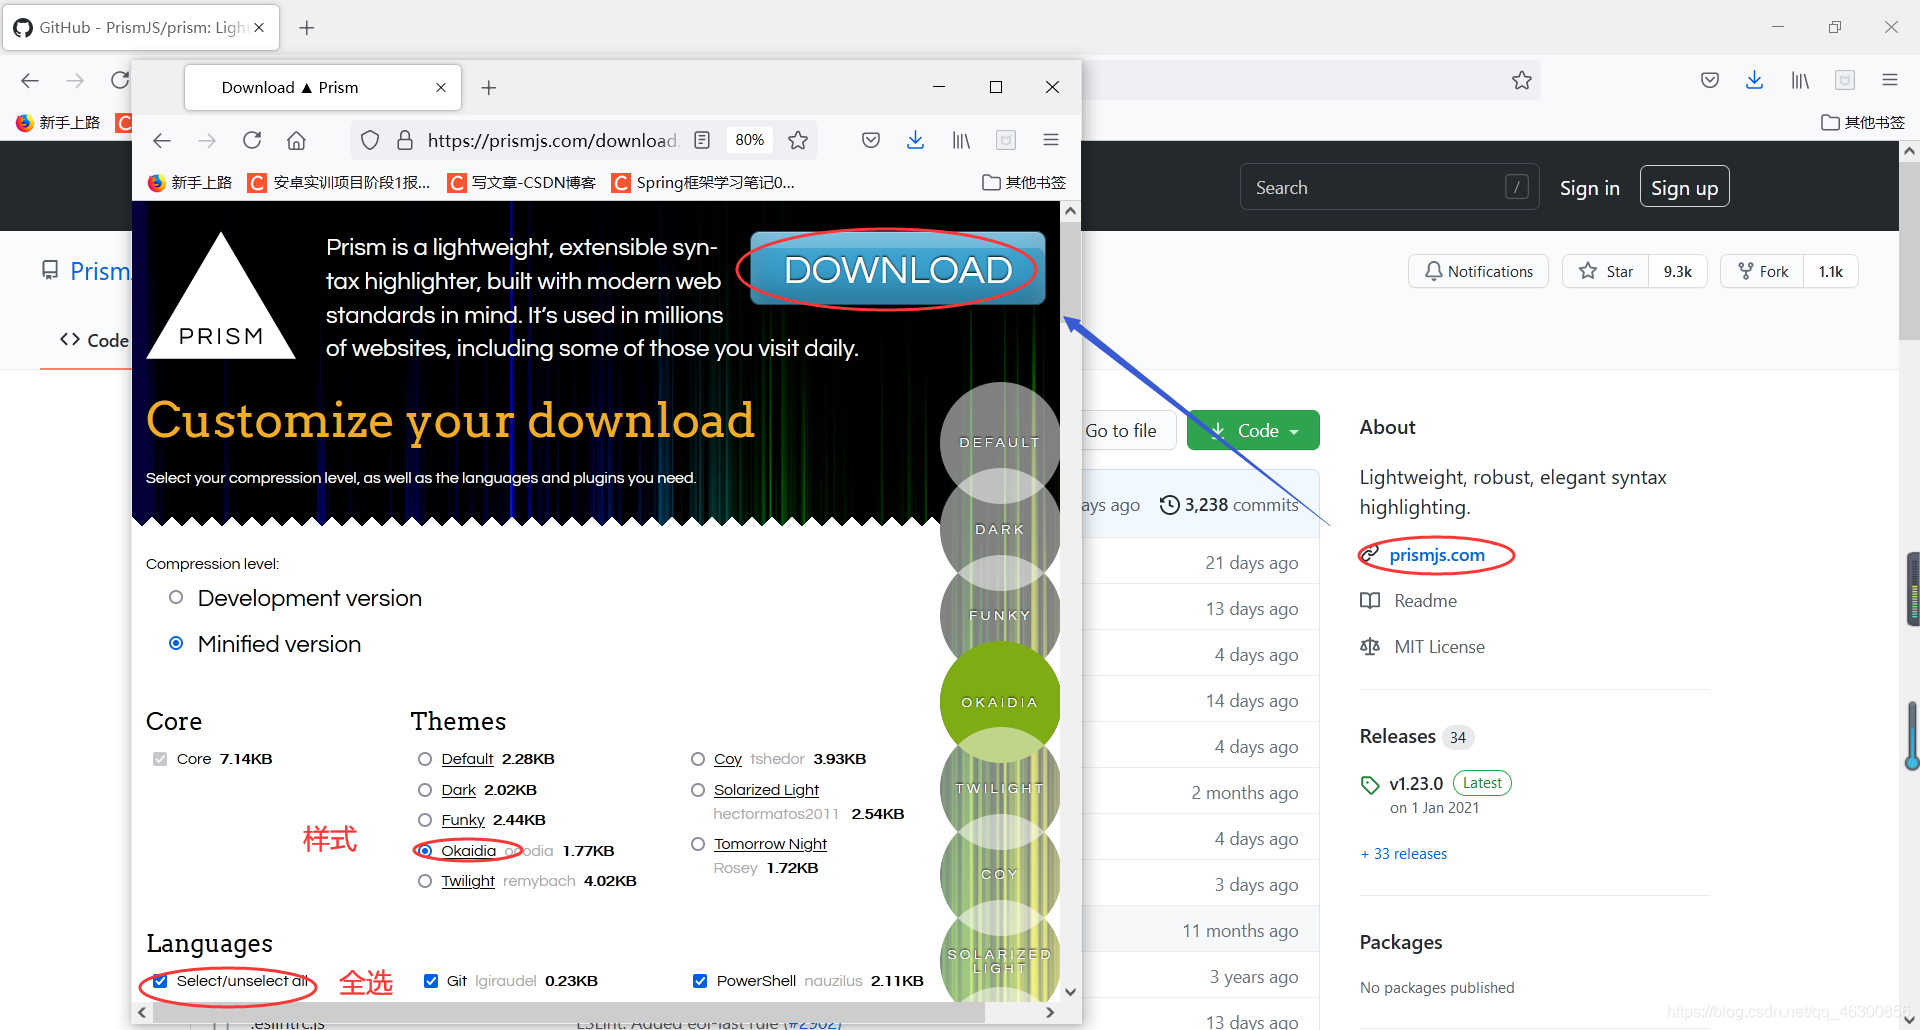Viewport: 1920px width, 1030px height.
Task: Click the big DOWNLOAD button
Action: [x=898, y=270]
